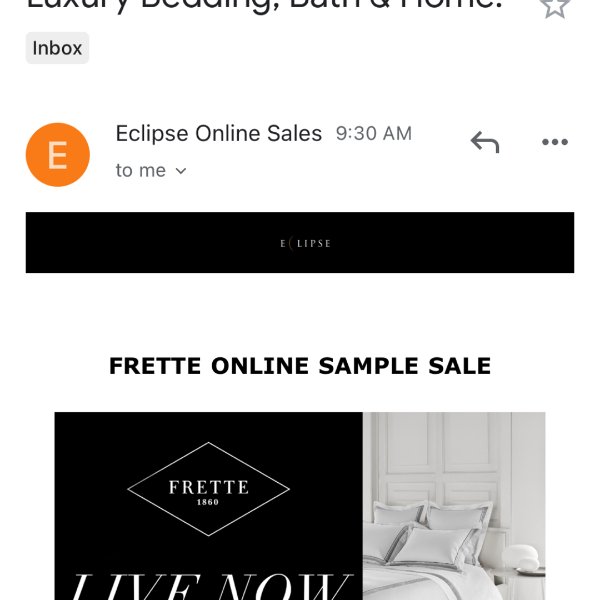Tap the email subject line text

coord(264,6)
